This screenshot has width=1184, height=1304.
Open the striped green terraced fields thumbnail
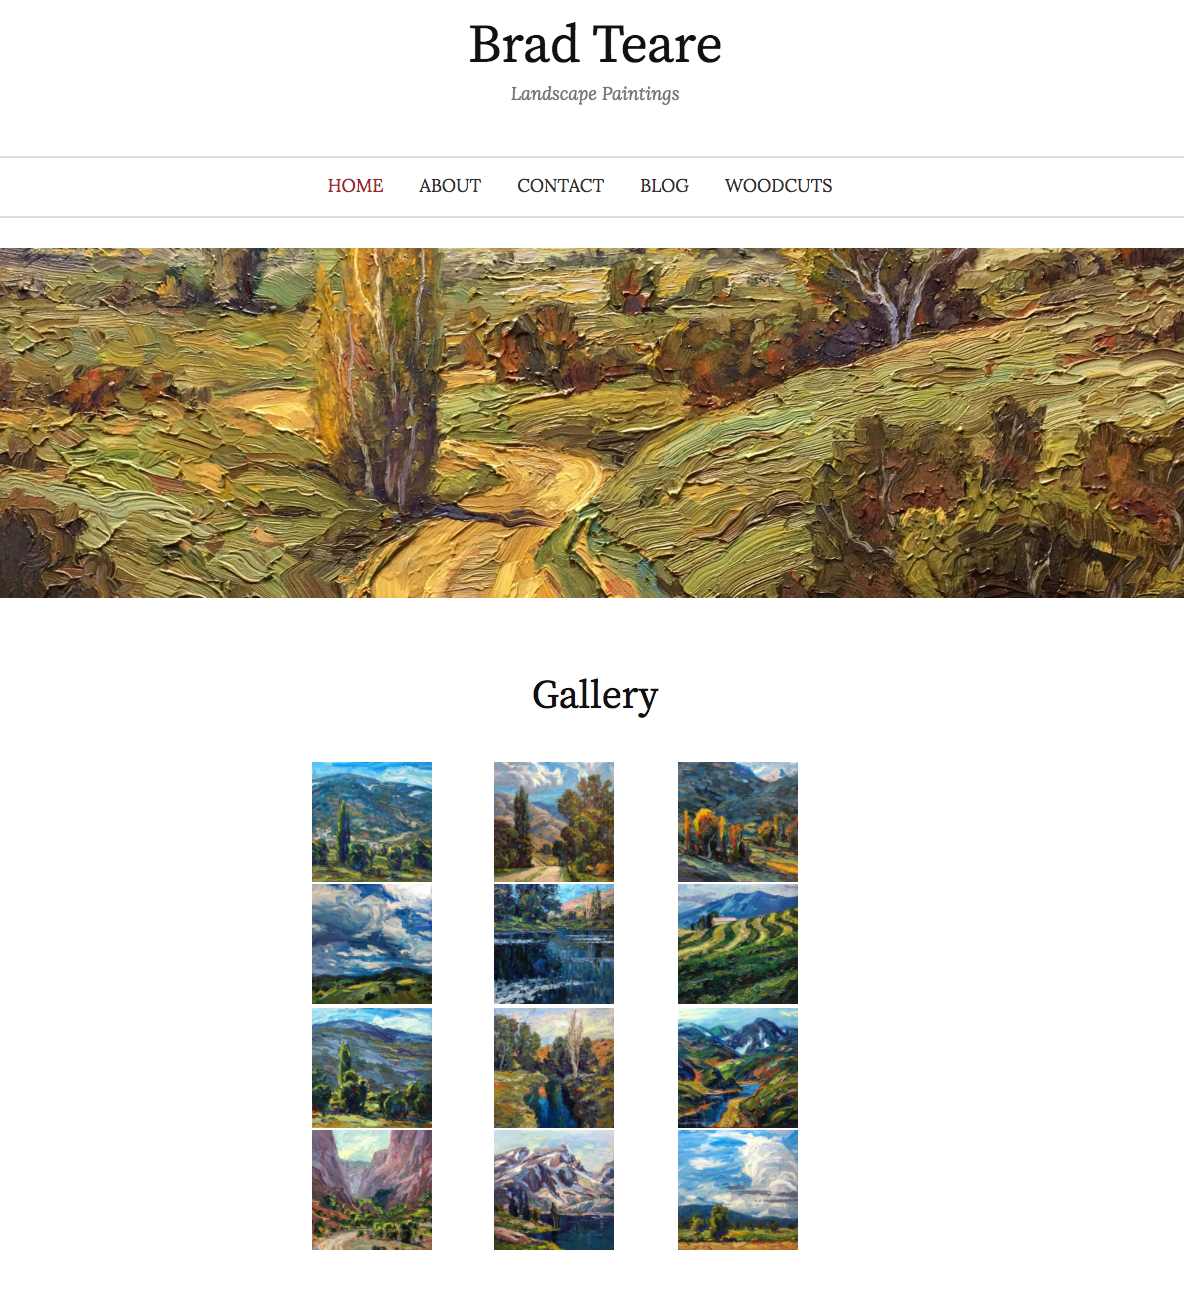738,944
